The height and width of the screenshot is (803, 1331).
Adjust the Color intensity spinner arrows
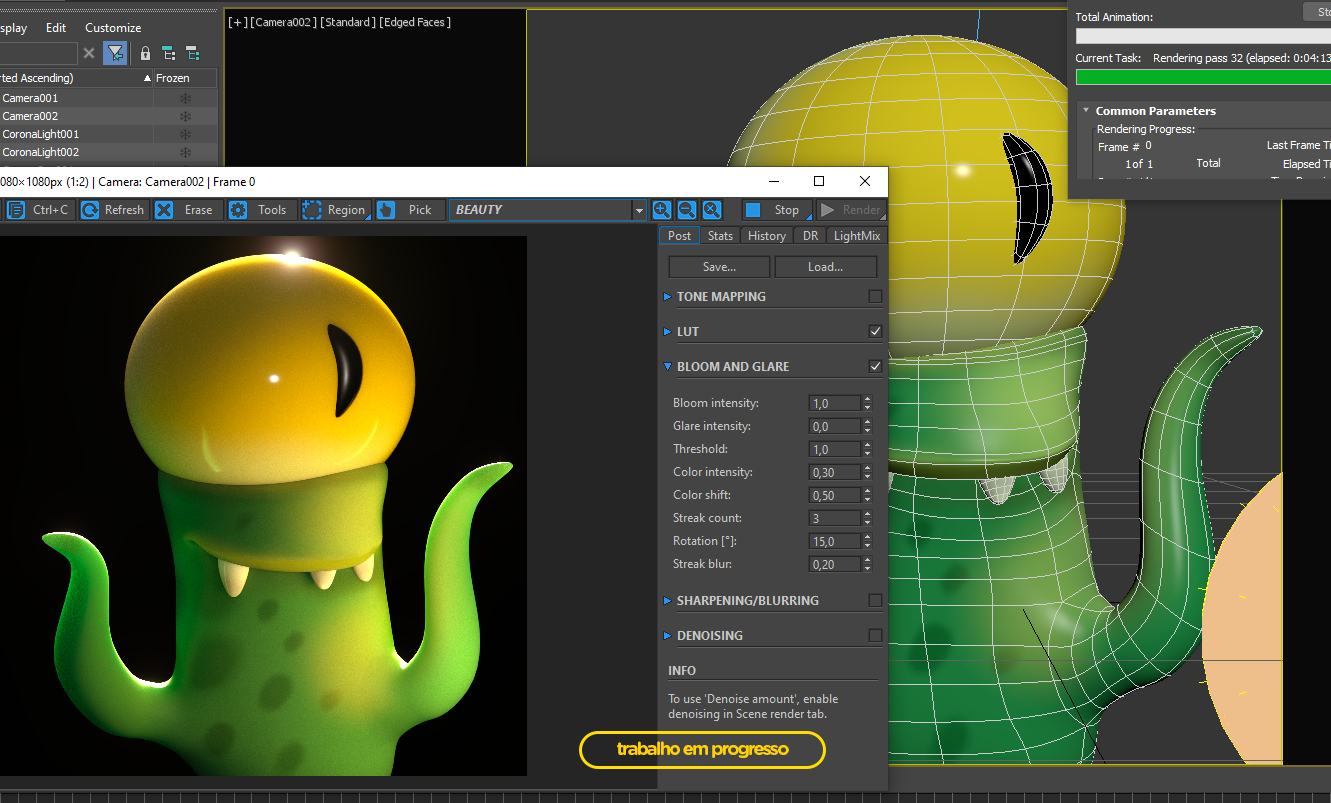point(867,472)
